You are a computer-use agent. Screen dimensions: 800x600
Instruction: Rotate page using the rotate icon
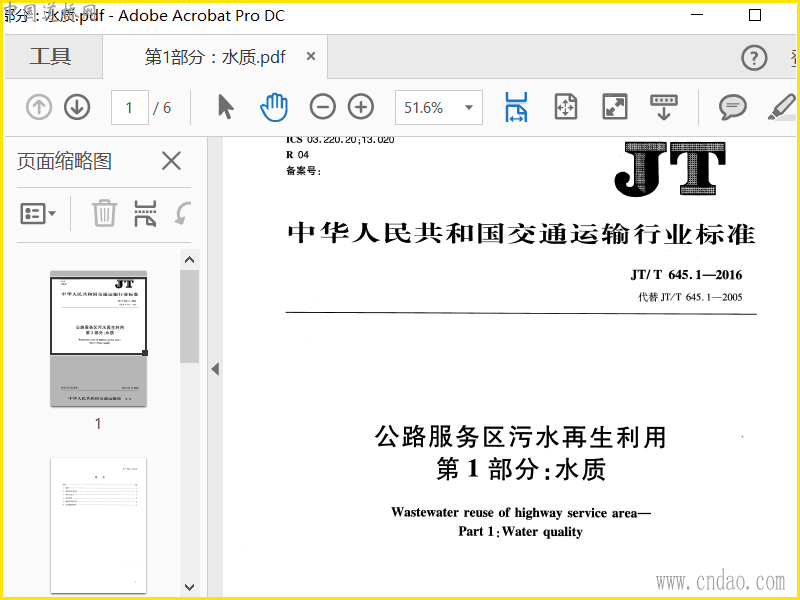182,213
